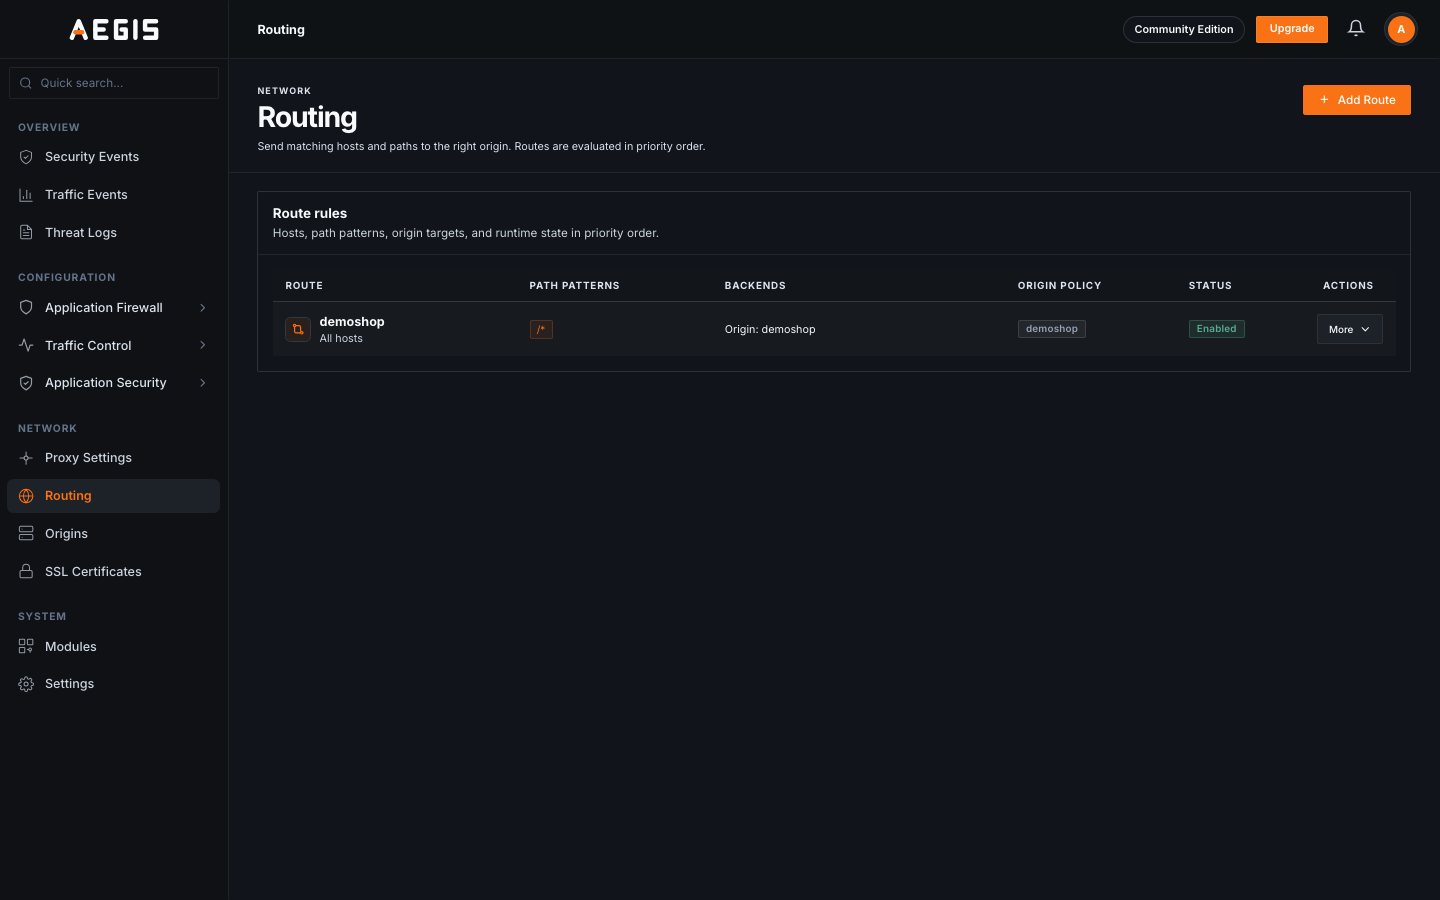Click the Enabled status badge
Viewport: 1440px width, 900px height.
tap(1216, 329)
